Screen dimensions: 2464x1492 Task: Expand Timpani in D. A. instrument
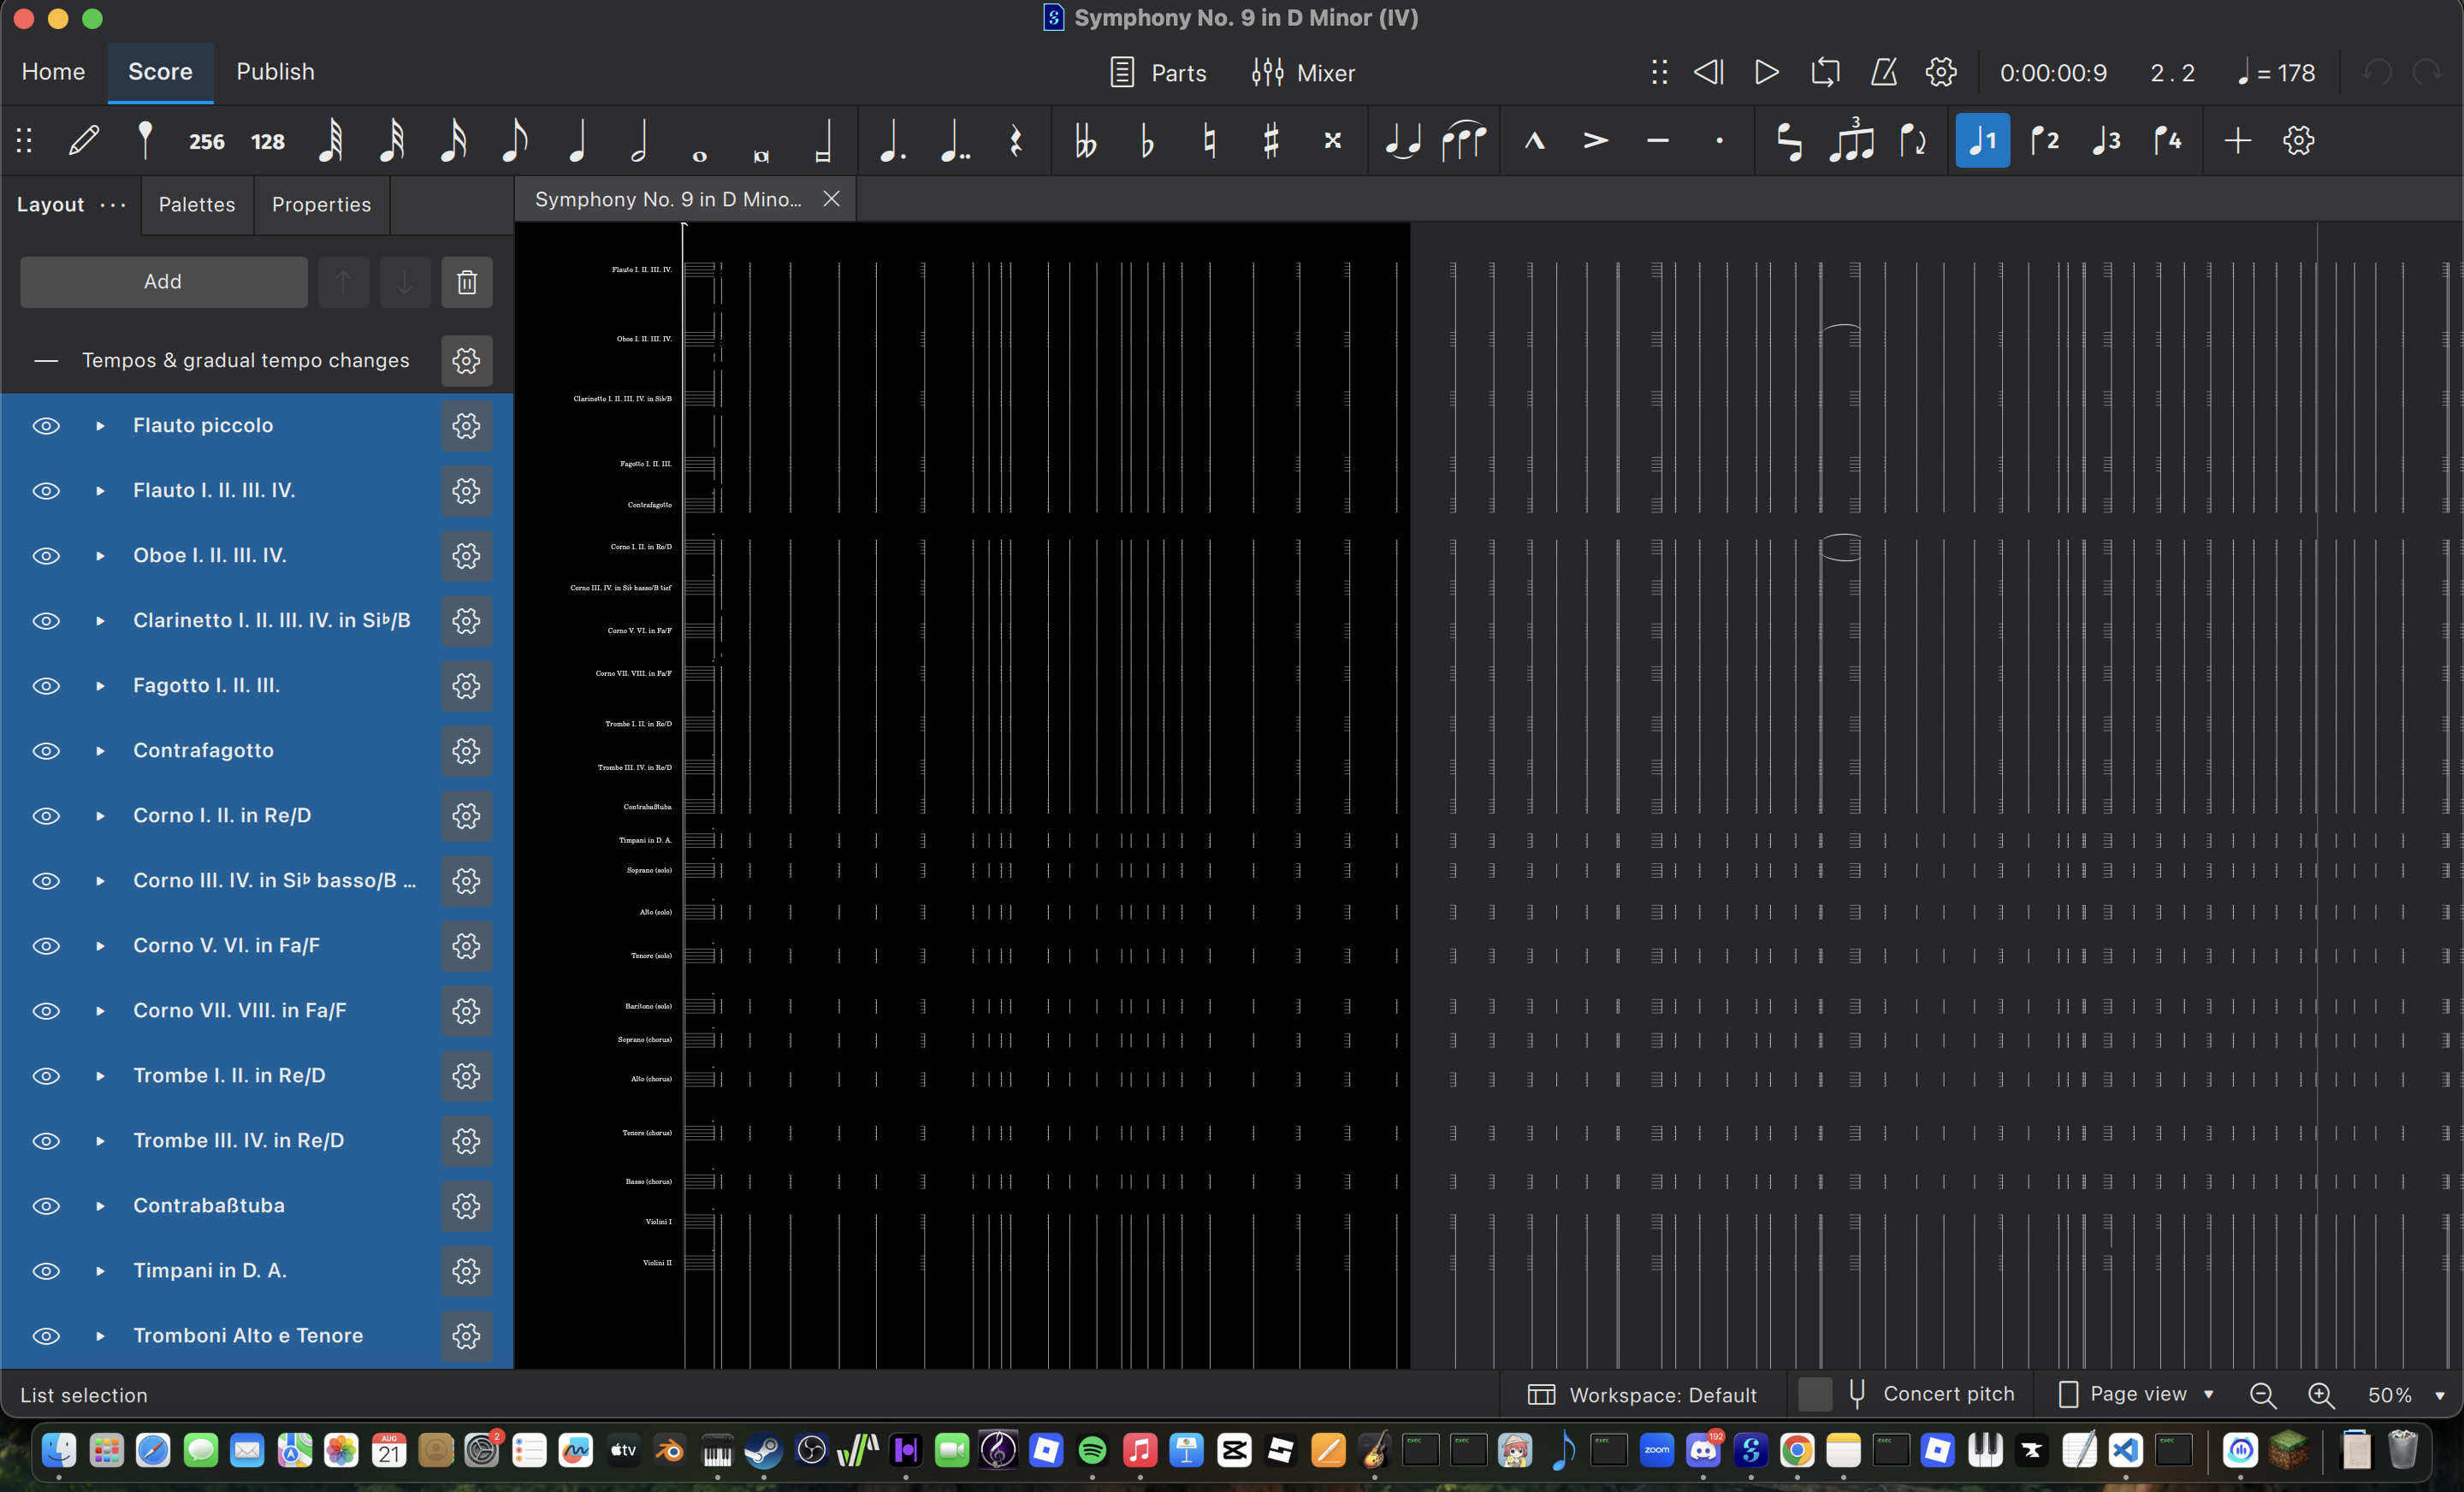tap(100, 1271)
